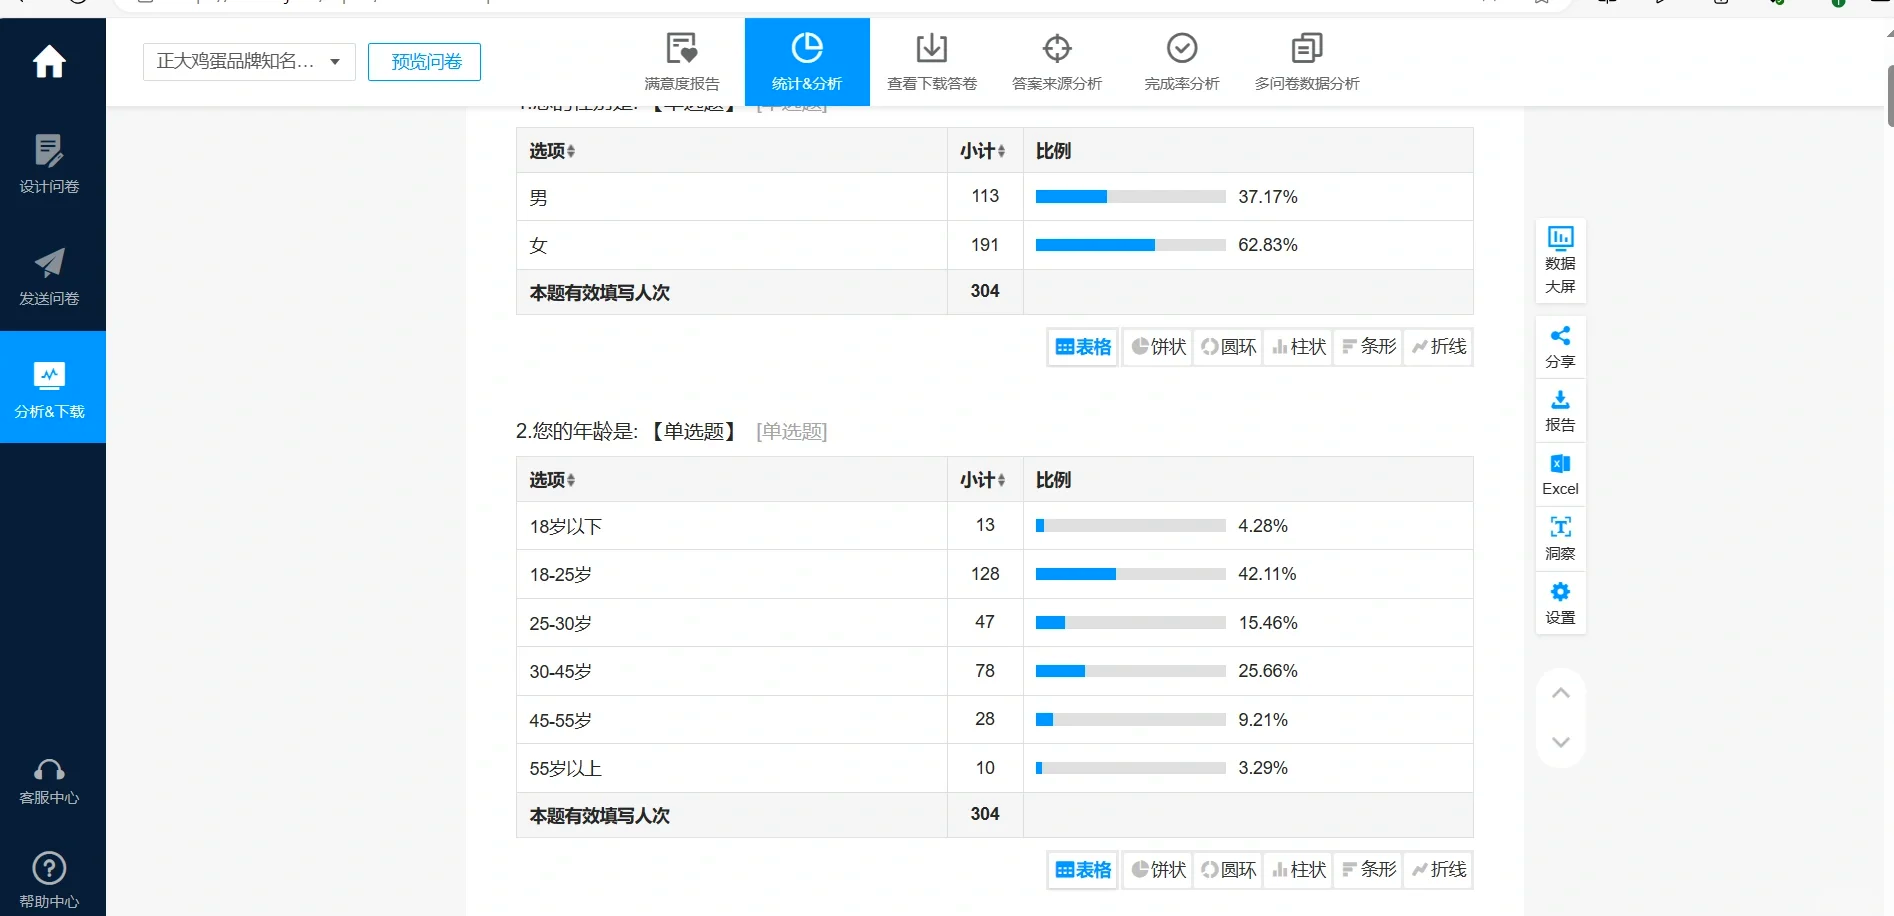
Task: Switch to the 完成率分析 tab
Action: [x=1181, y=61]
